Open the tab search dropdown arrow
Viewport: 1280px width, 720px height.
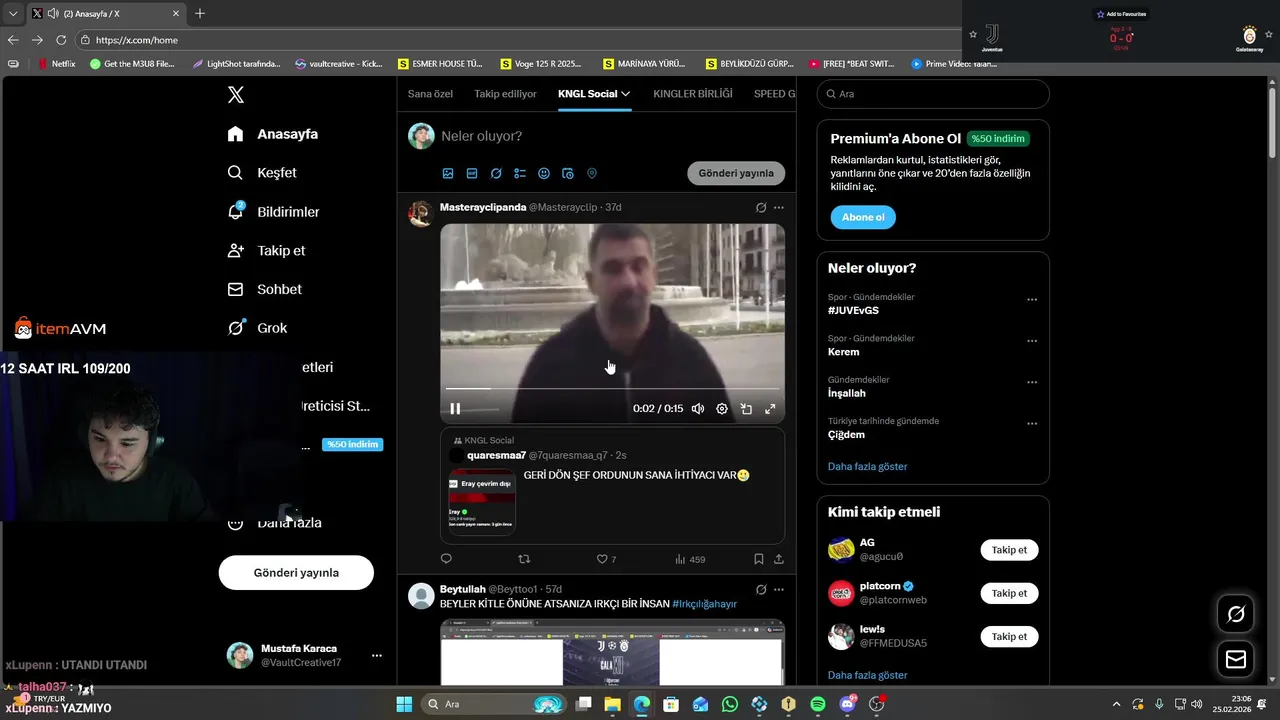click(x=12, y=13)
